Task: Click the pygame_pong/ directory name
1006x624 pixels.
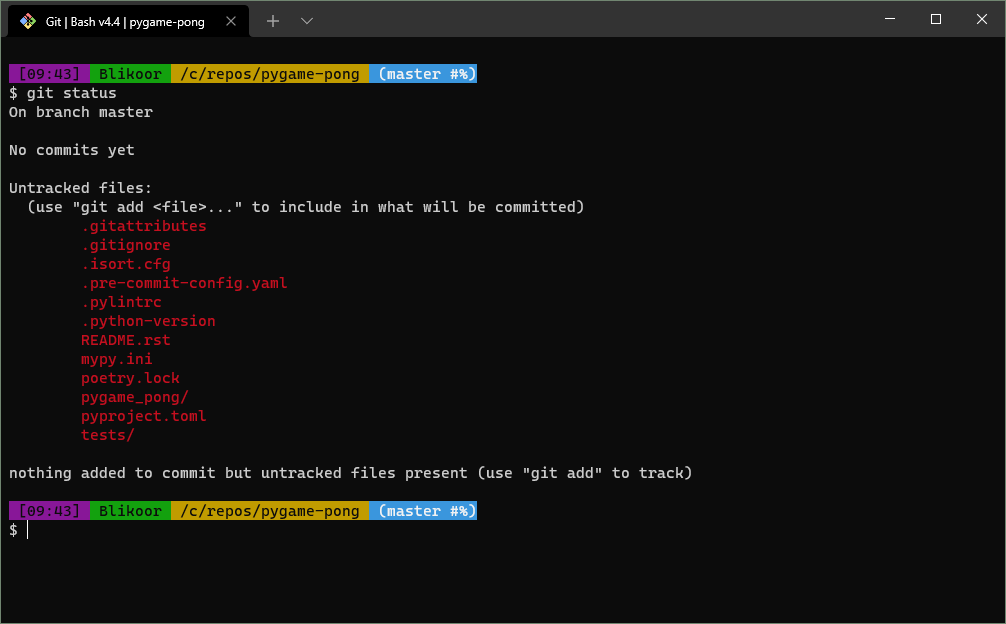Action: 135,397
